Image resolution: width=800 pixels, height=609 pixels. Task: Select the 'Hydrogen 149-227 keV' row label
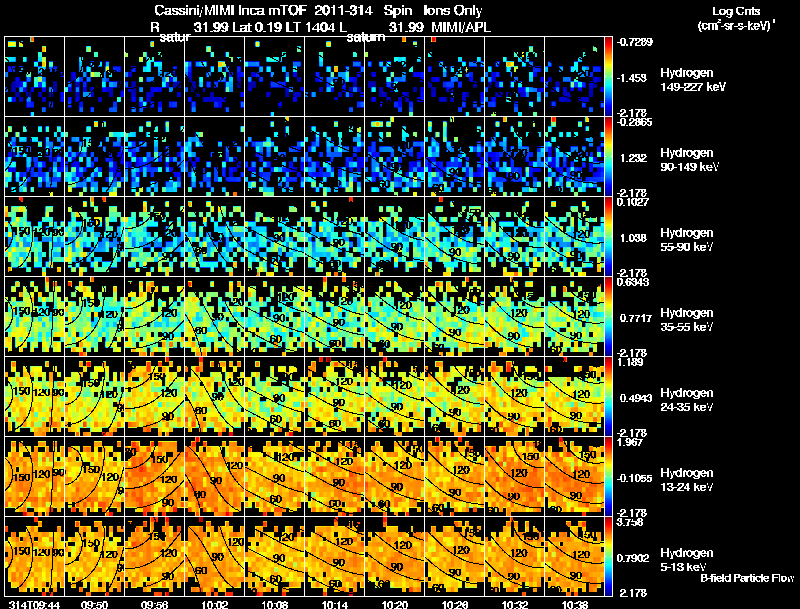[x=693, y=80]
